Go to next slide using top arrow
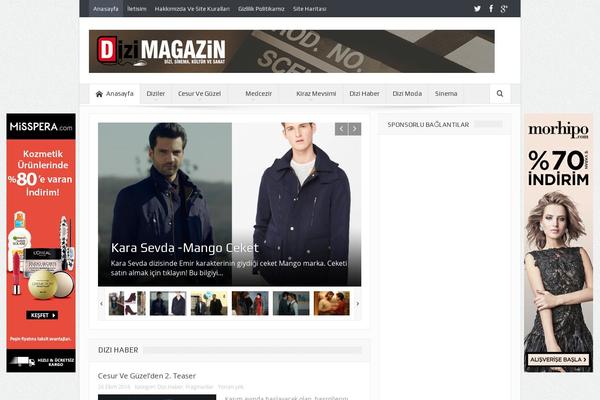Image resolution: width=600 pixels, height=400 pixels. (x=355, y=129)
